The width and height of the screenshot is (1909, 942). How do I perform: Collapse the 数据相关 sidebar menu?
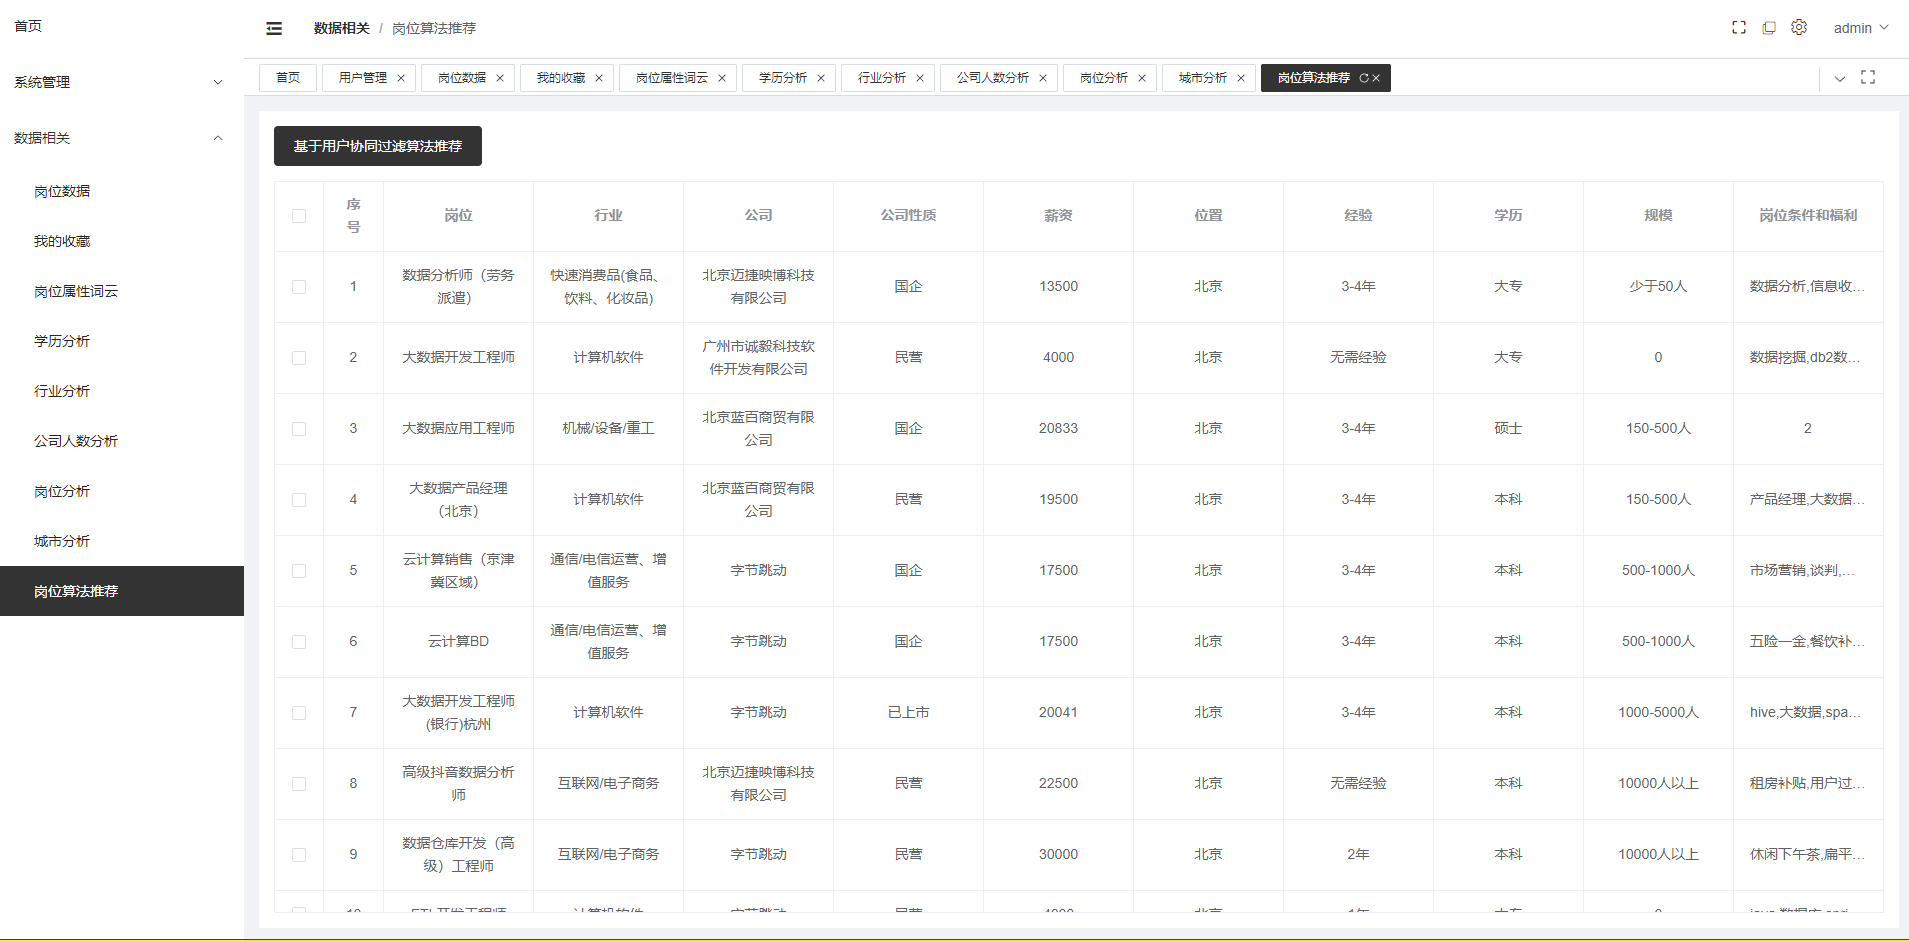122,138
